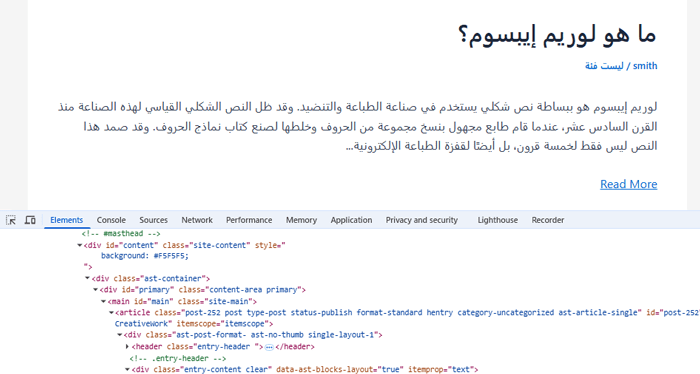
Task: Open the Performance tab
Action: (249, 220)
